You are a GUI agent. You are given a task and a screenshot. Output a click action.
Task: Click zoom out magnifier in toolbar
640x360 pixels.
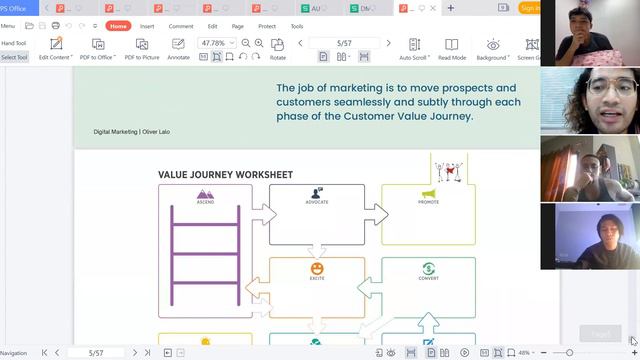246,43
